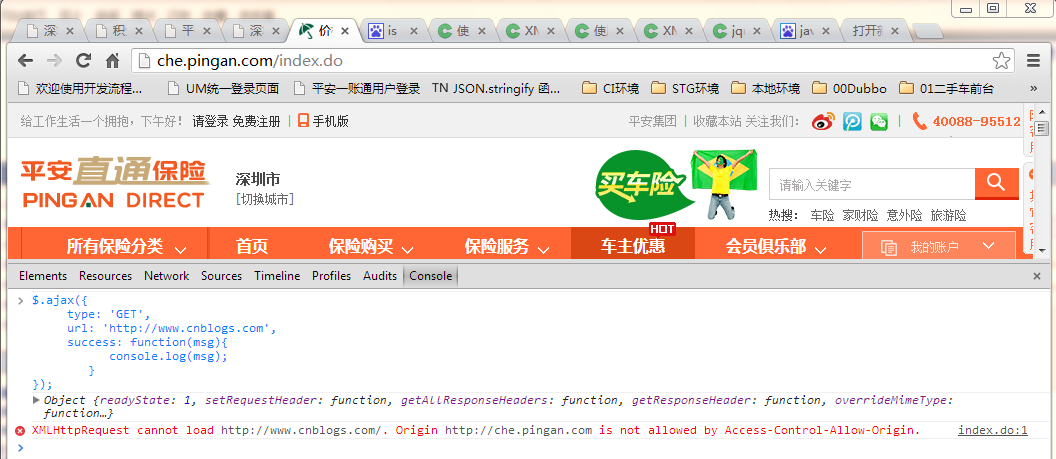The width and height of the screenshot is (1056, 459).
Task: Click the page vertical scrollbar thumb
Action: [x=1041, y=128]
